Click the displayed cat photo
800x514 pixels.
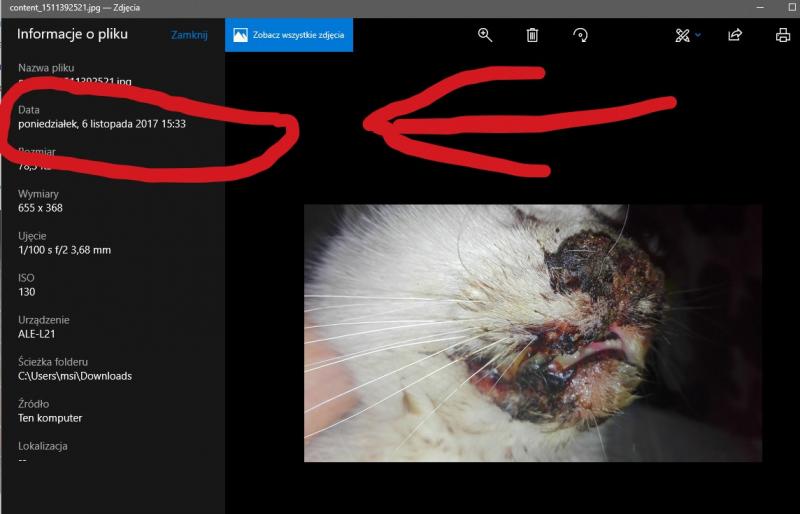point(532,333)
